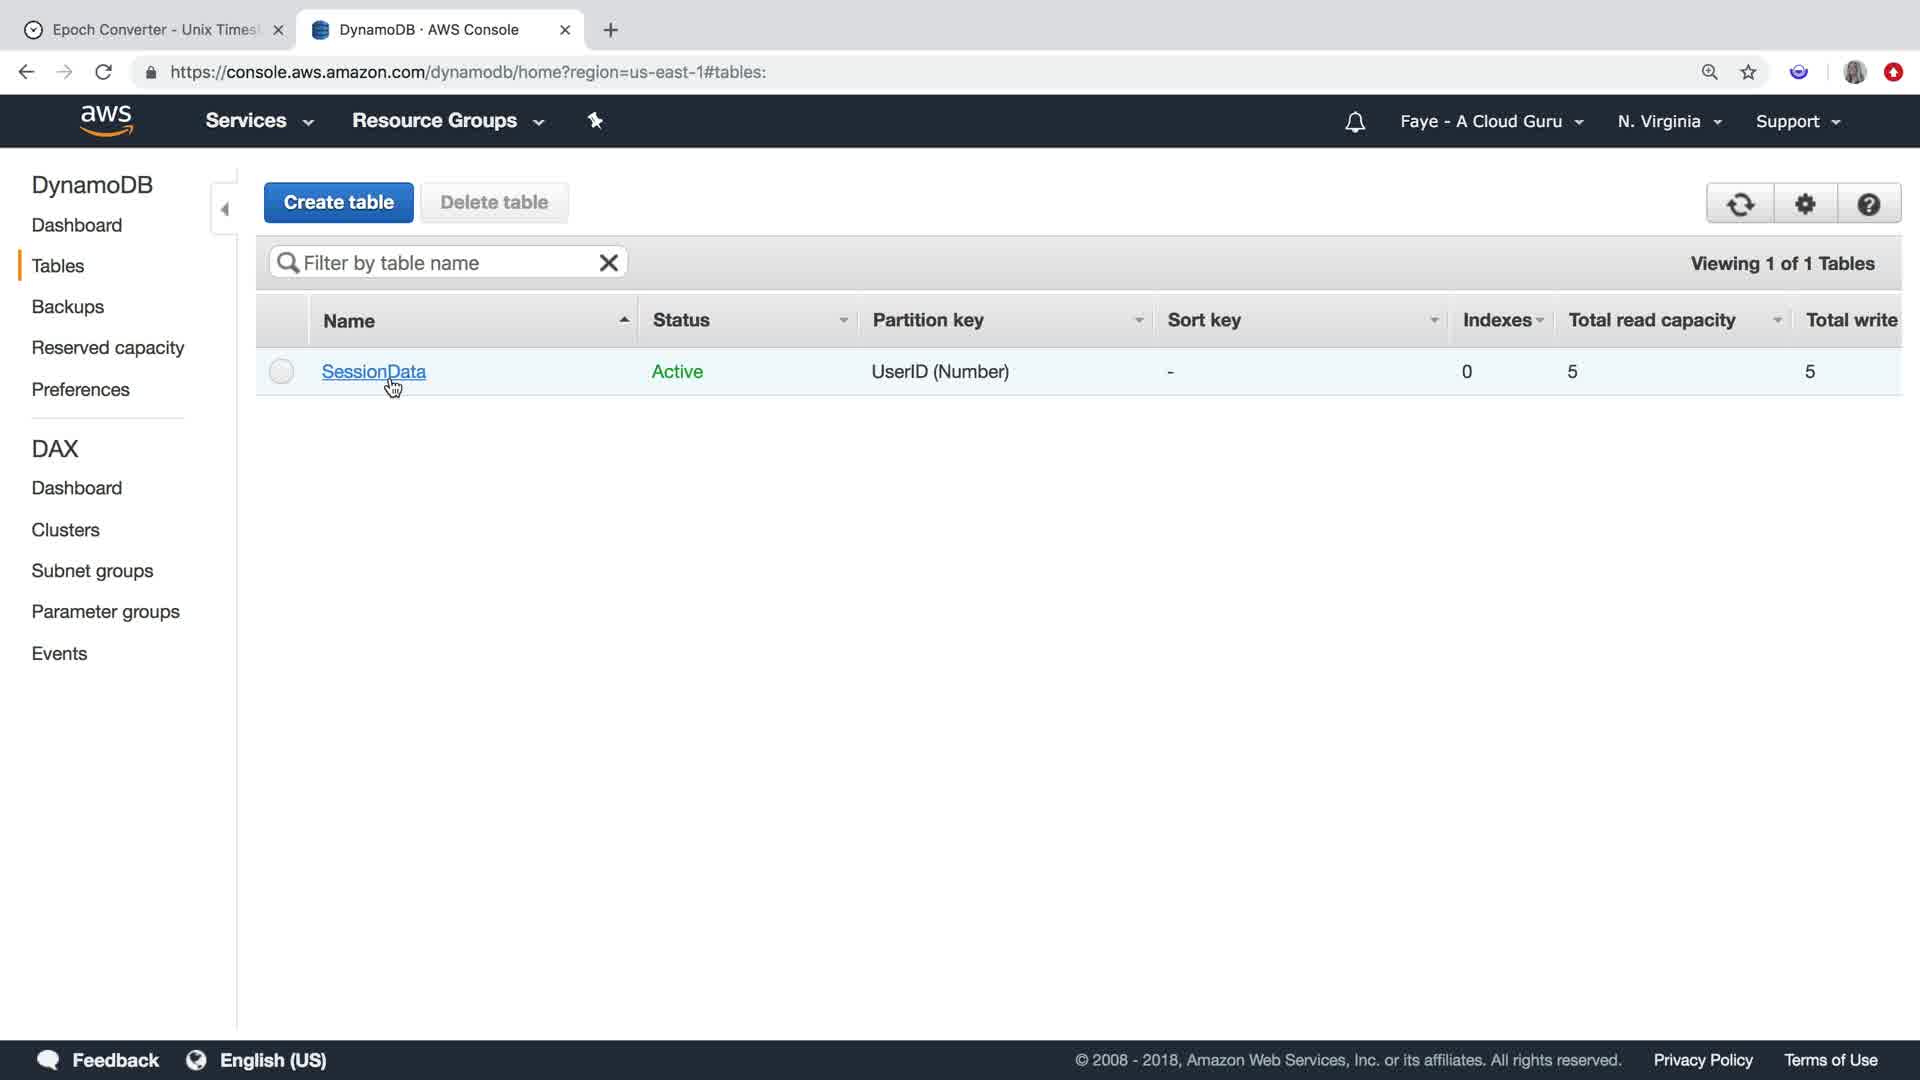Bookmark page with the star icon
This screenshot has width=1920, height=1080.
(x=1748, y=72)
